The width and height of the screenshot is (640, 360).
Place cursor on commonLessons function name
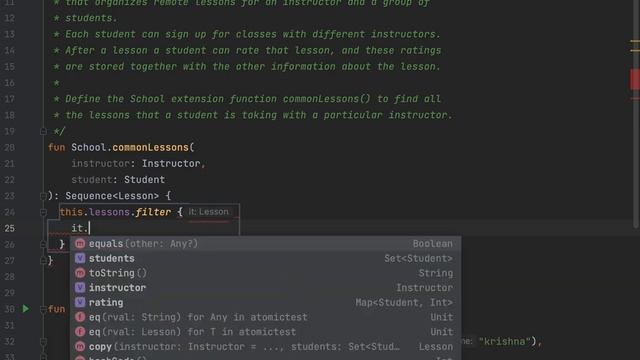click(150, 147)
